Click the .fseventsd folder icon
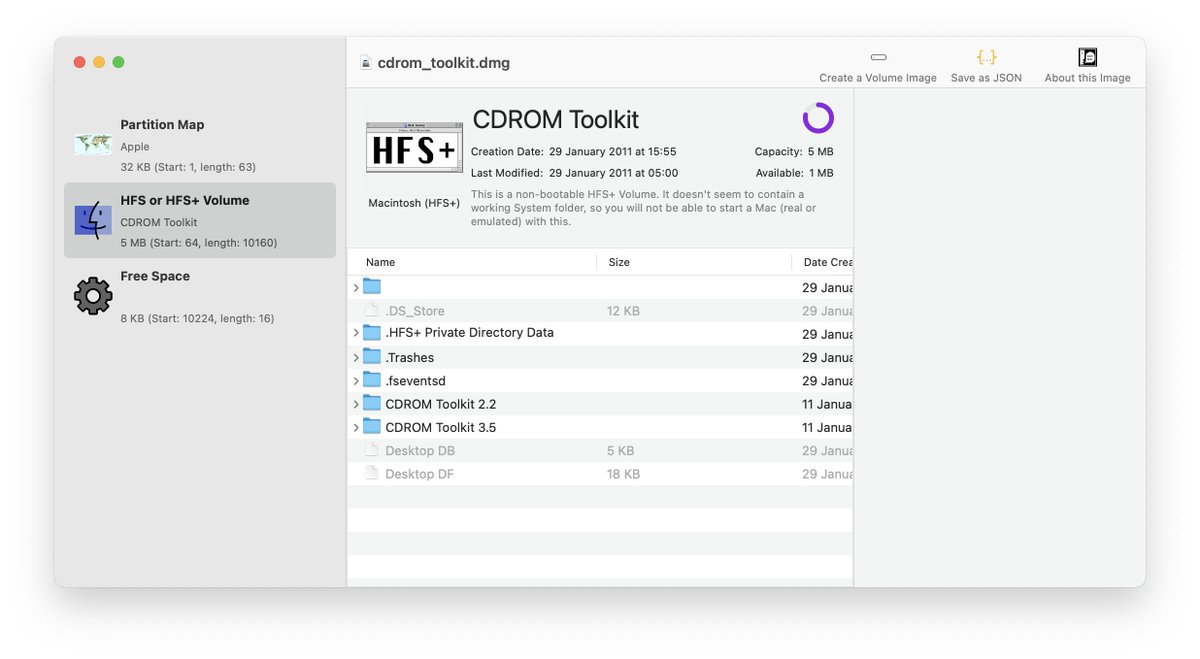This screenshot has width=1200, height=659. pos(372,380)
